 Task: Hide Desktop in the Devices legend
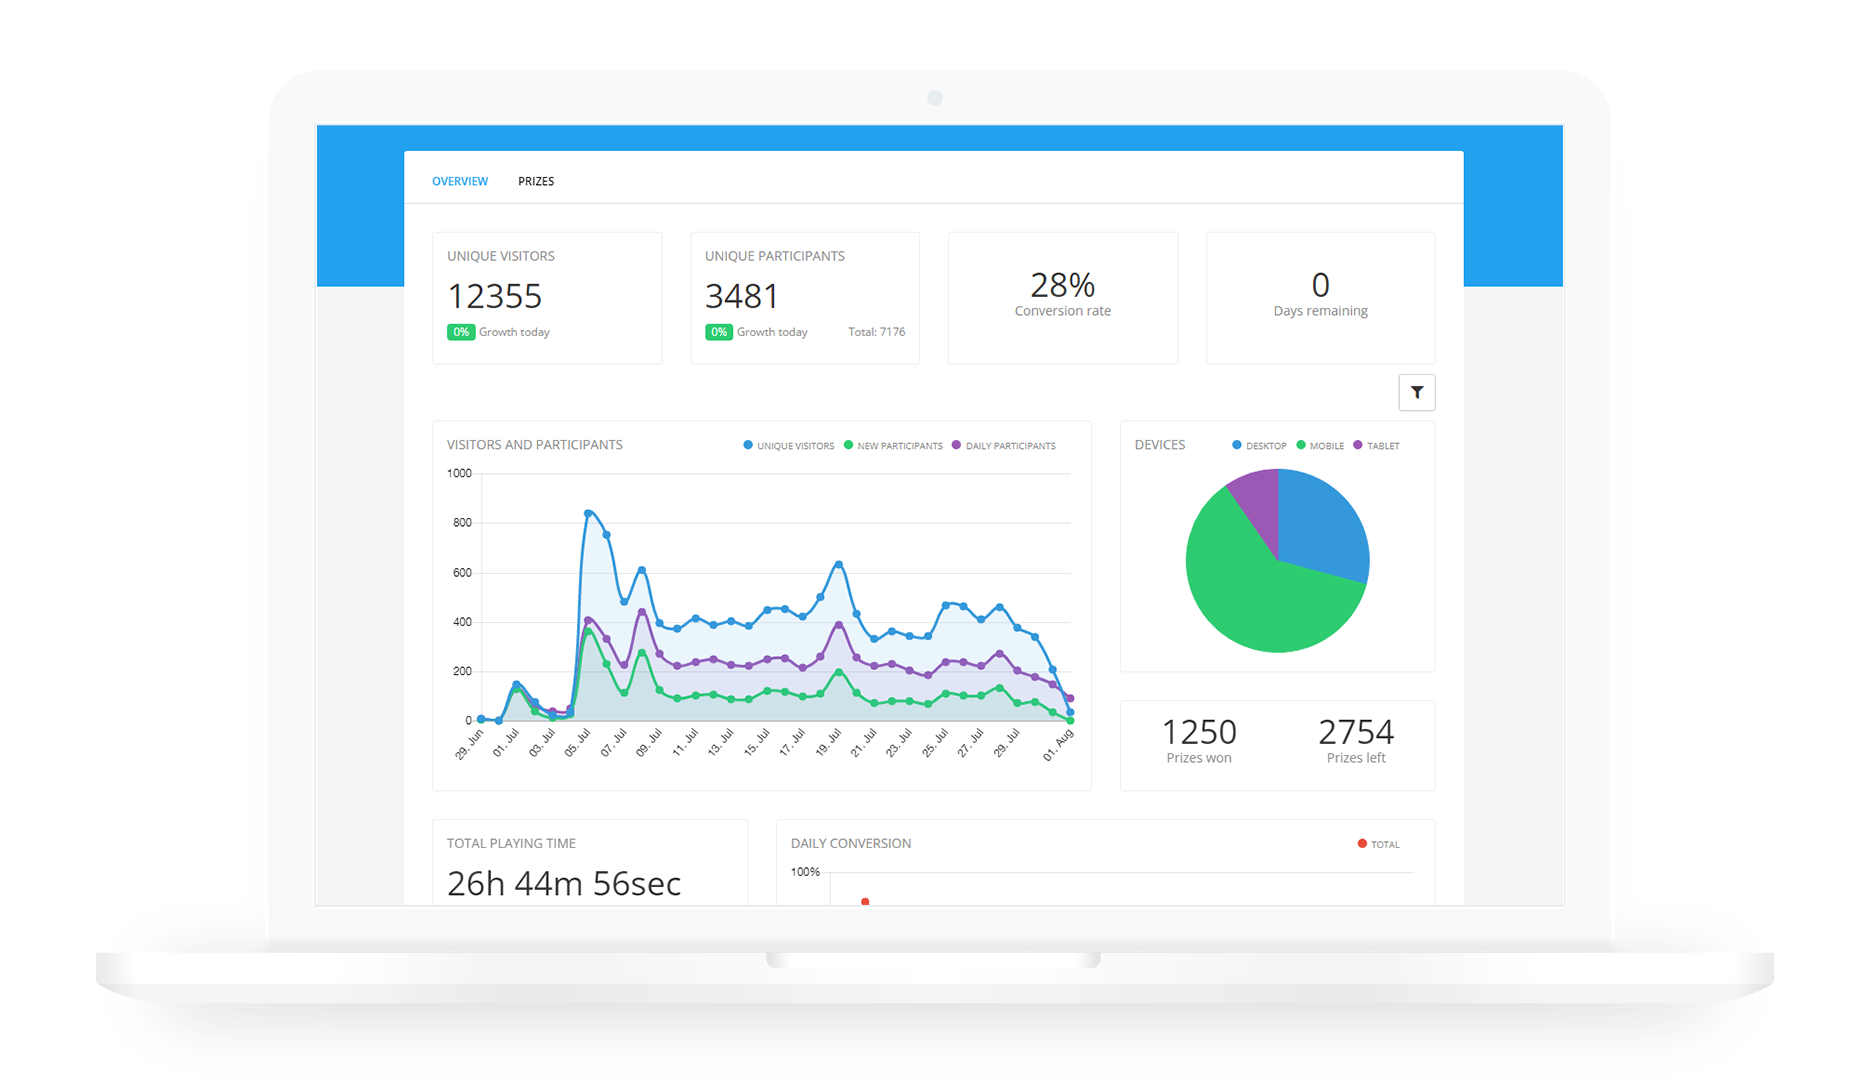1264,446
